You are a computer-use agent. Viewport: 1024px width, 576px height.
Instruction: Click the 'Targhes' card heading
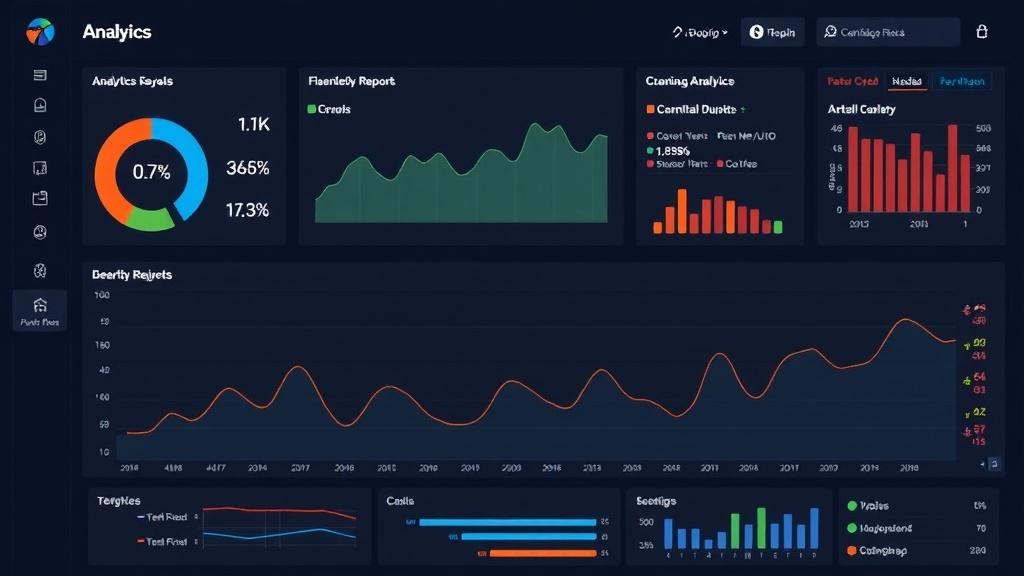pyautogui.click(x=119, y=501)
